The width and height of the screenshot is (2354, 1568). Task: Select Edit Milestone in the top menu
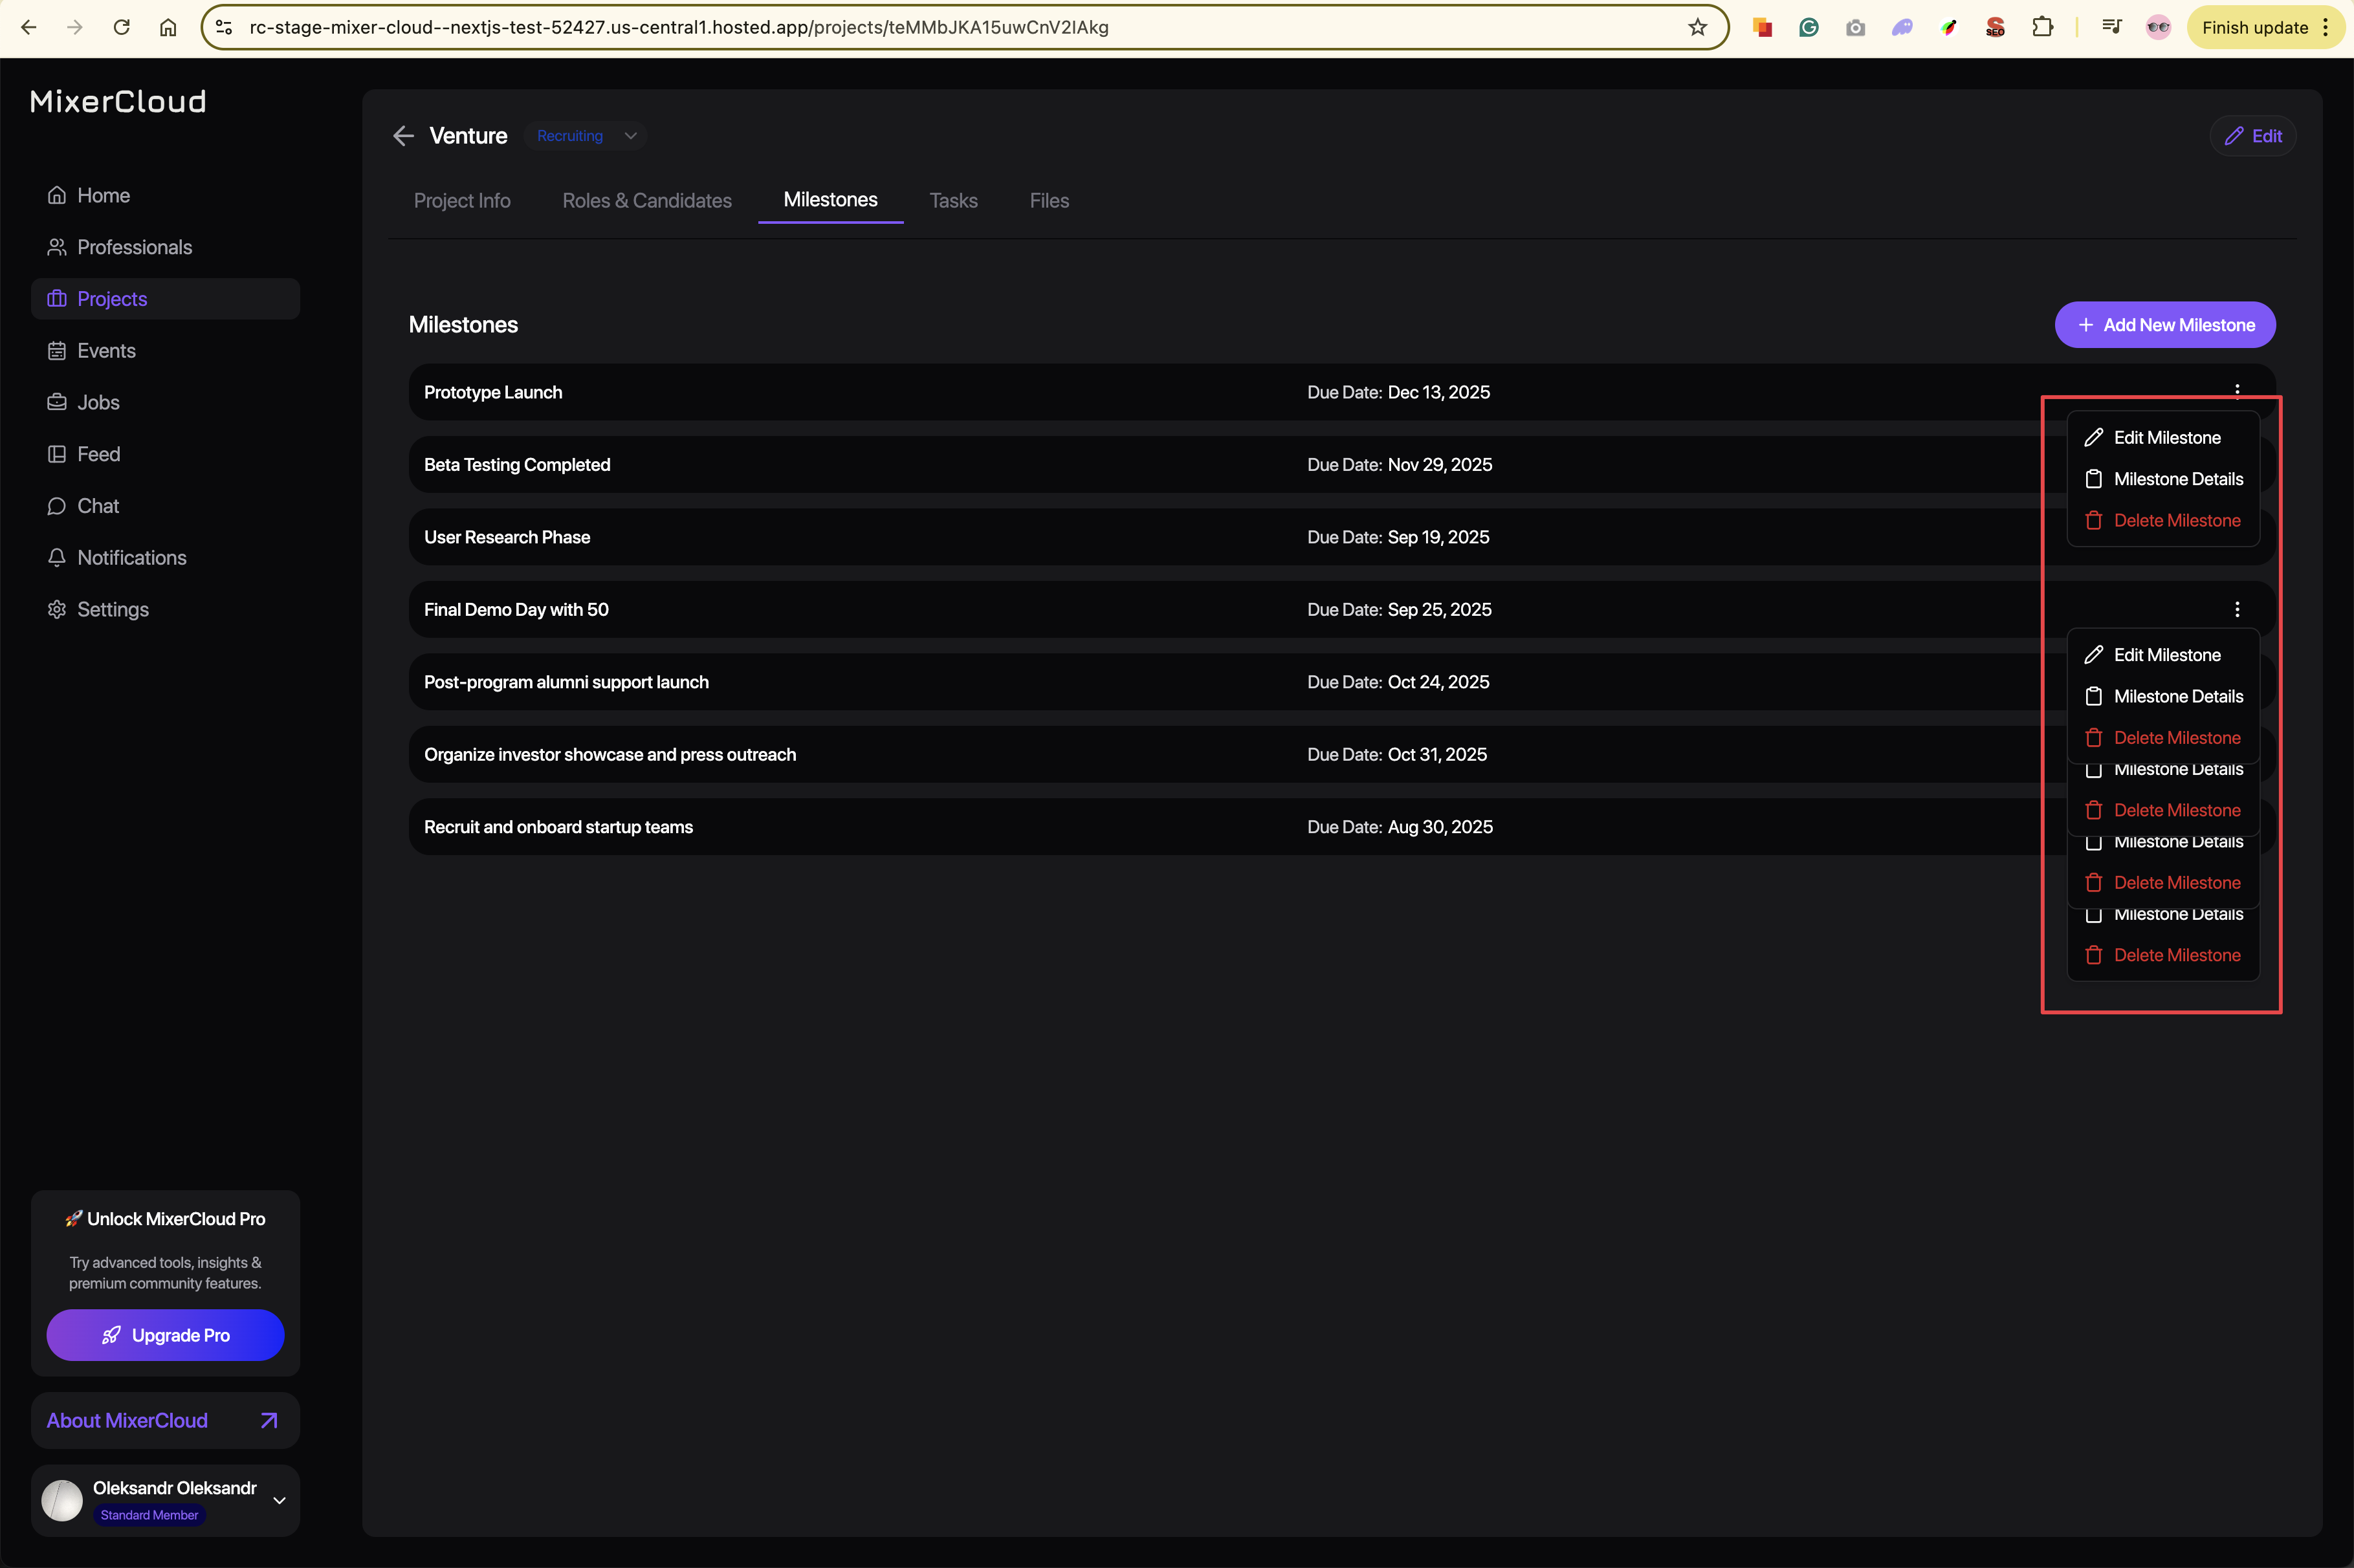pos(2166,438)
